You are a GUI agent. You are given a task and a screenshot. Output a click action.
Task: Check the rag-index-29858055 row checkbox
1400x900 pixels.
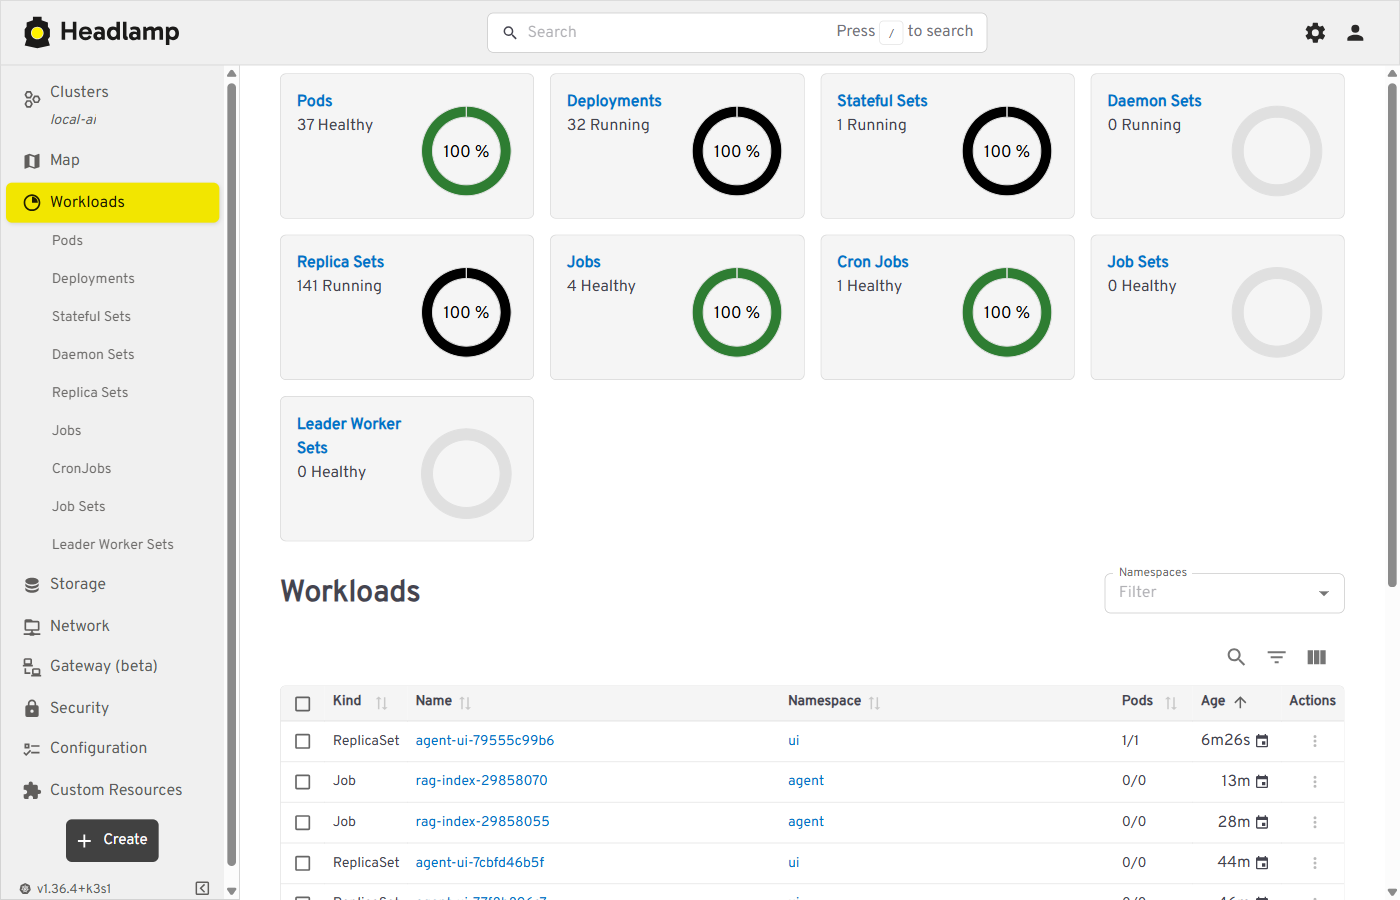[303, 822]
